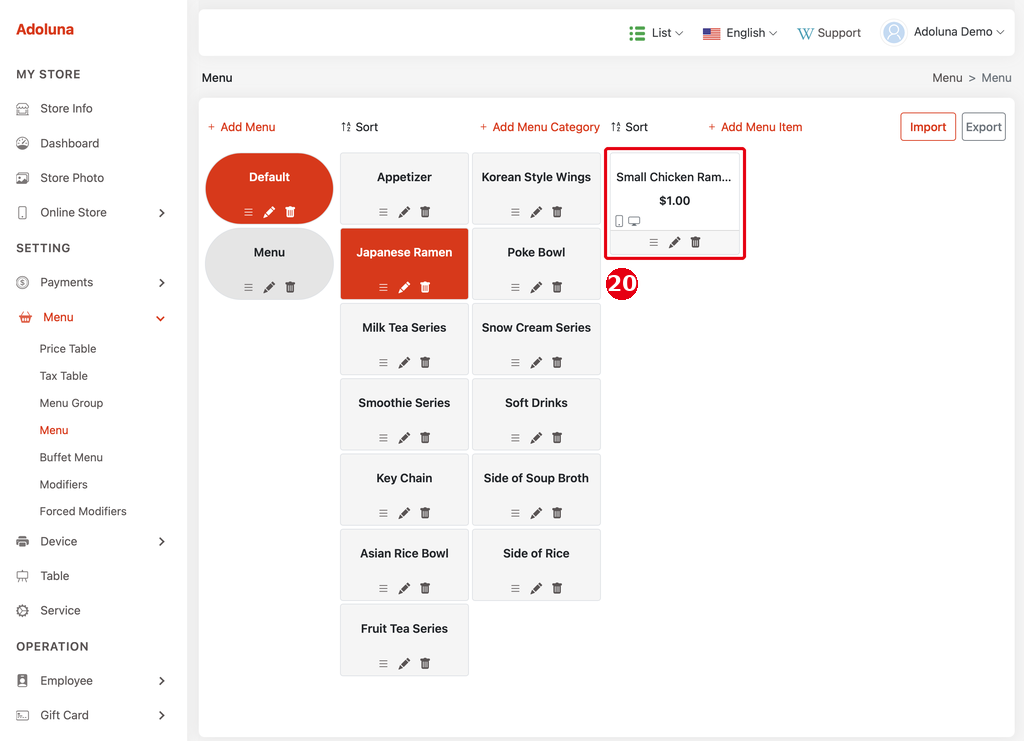Delete the Soft Drinks category
The width and height of the screenshot is (1024, 741).
point(557,437)
